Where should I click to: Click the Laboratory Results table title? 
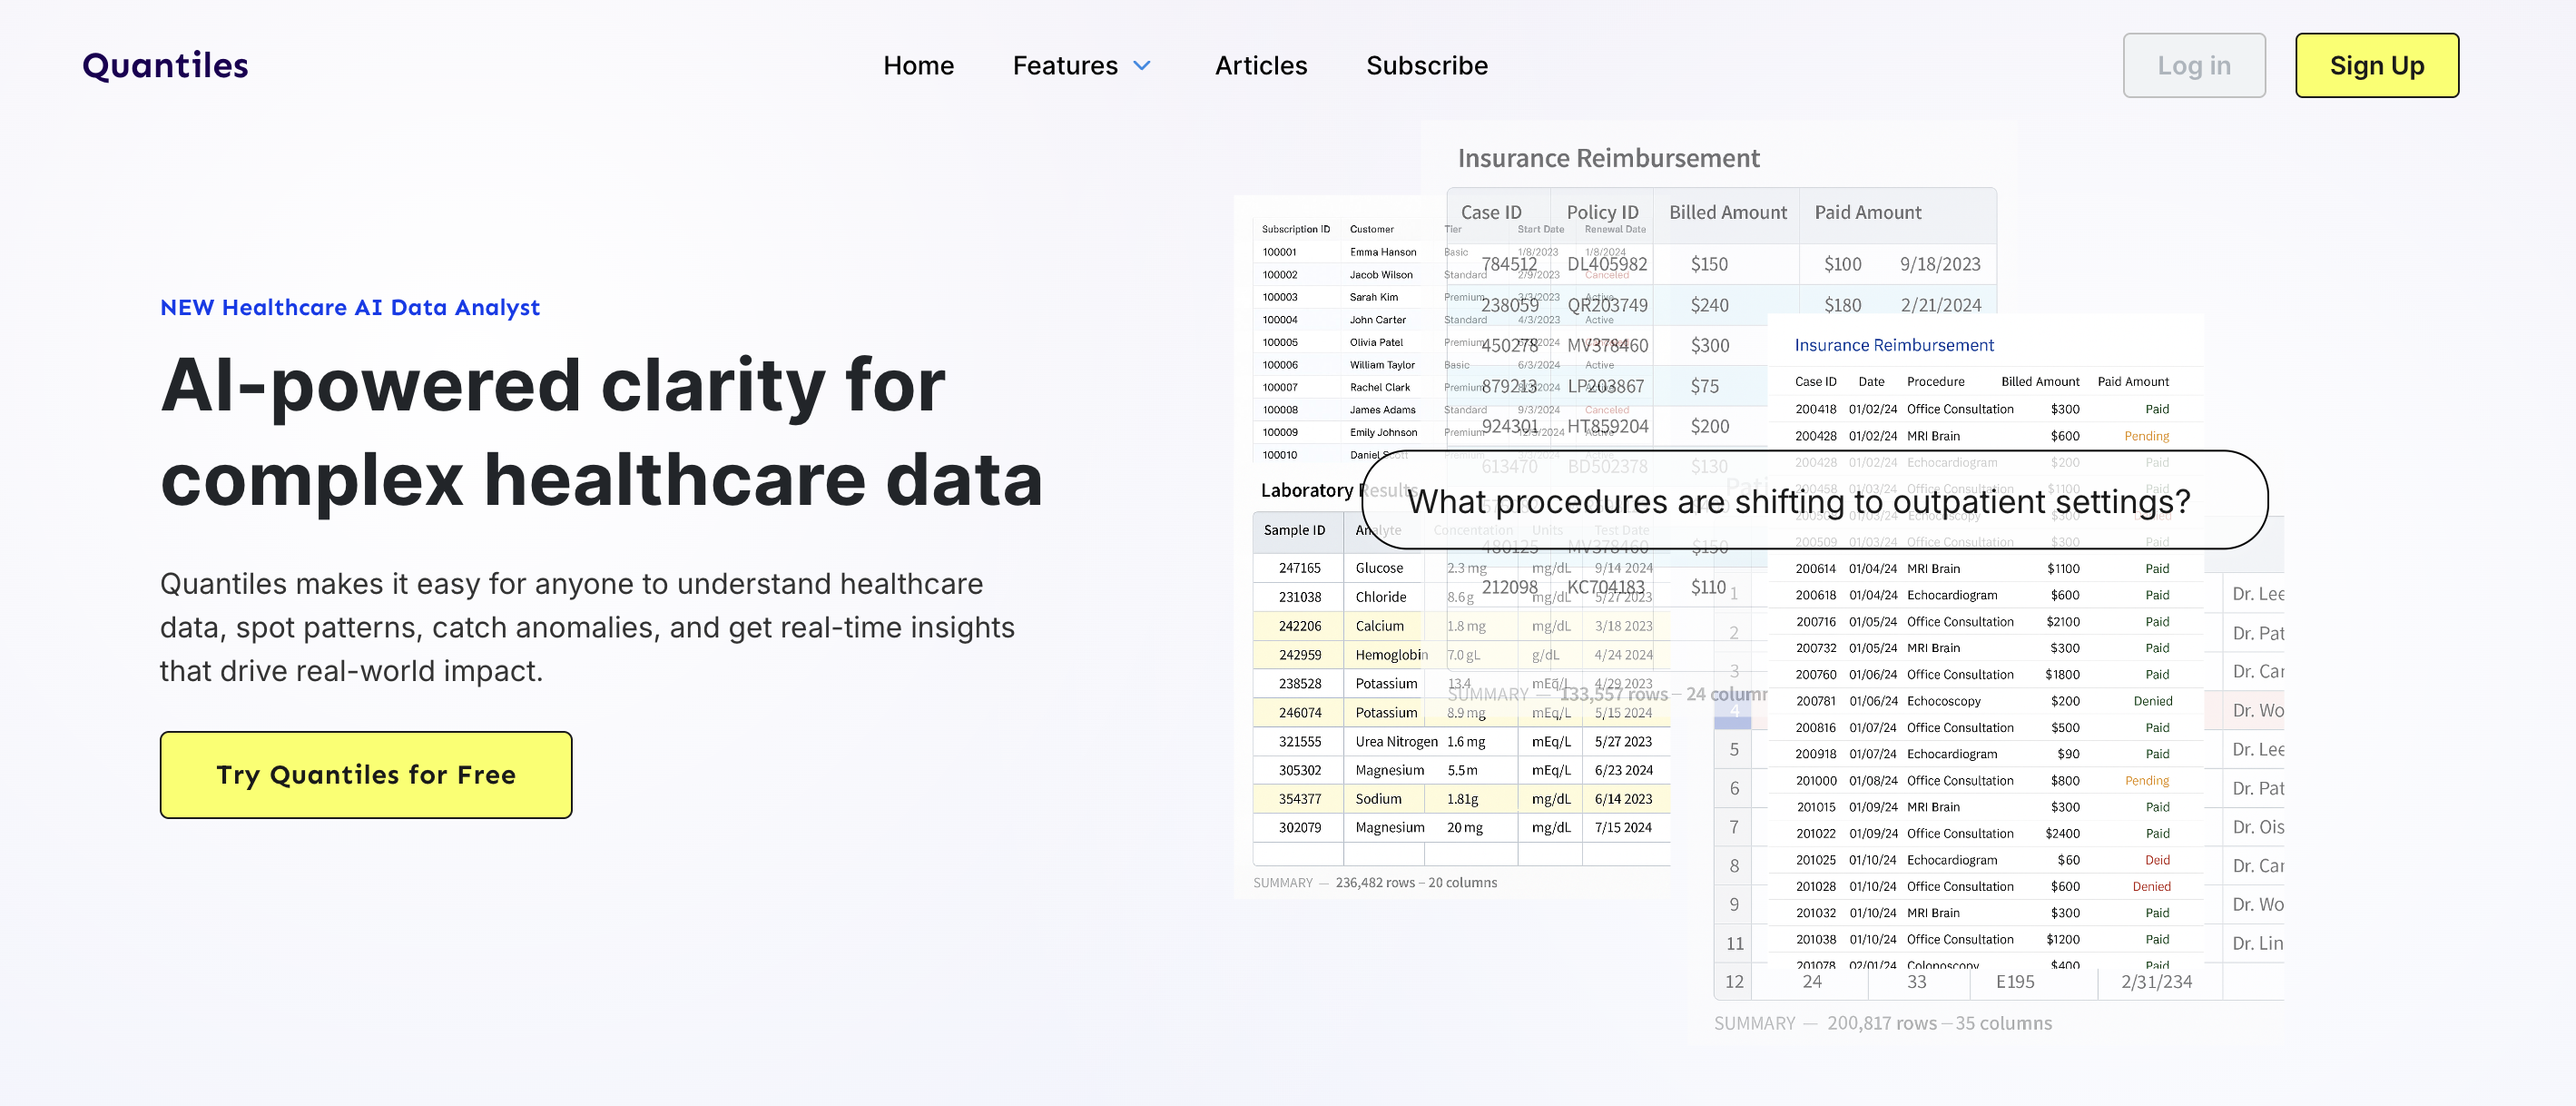pos(1339,490)
